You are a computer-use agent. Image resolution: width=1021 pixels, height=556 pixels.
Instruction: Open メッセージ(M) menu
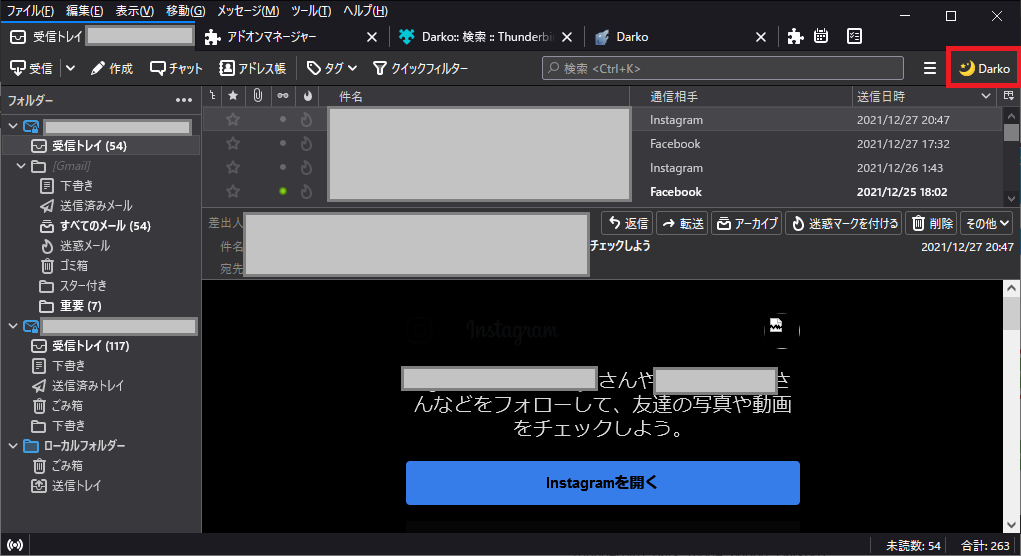tap(248, 11)
